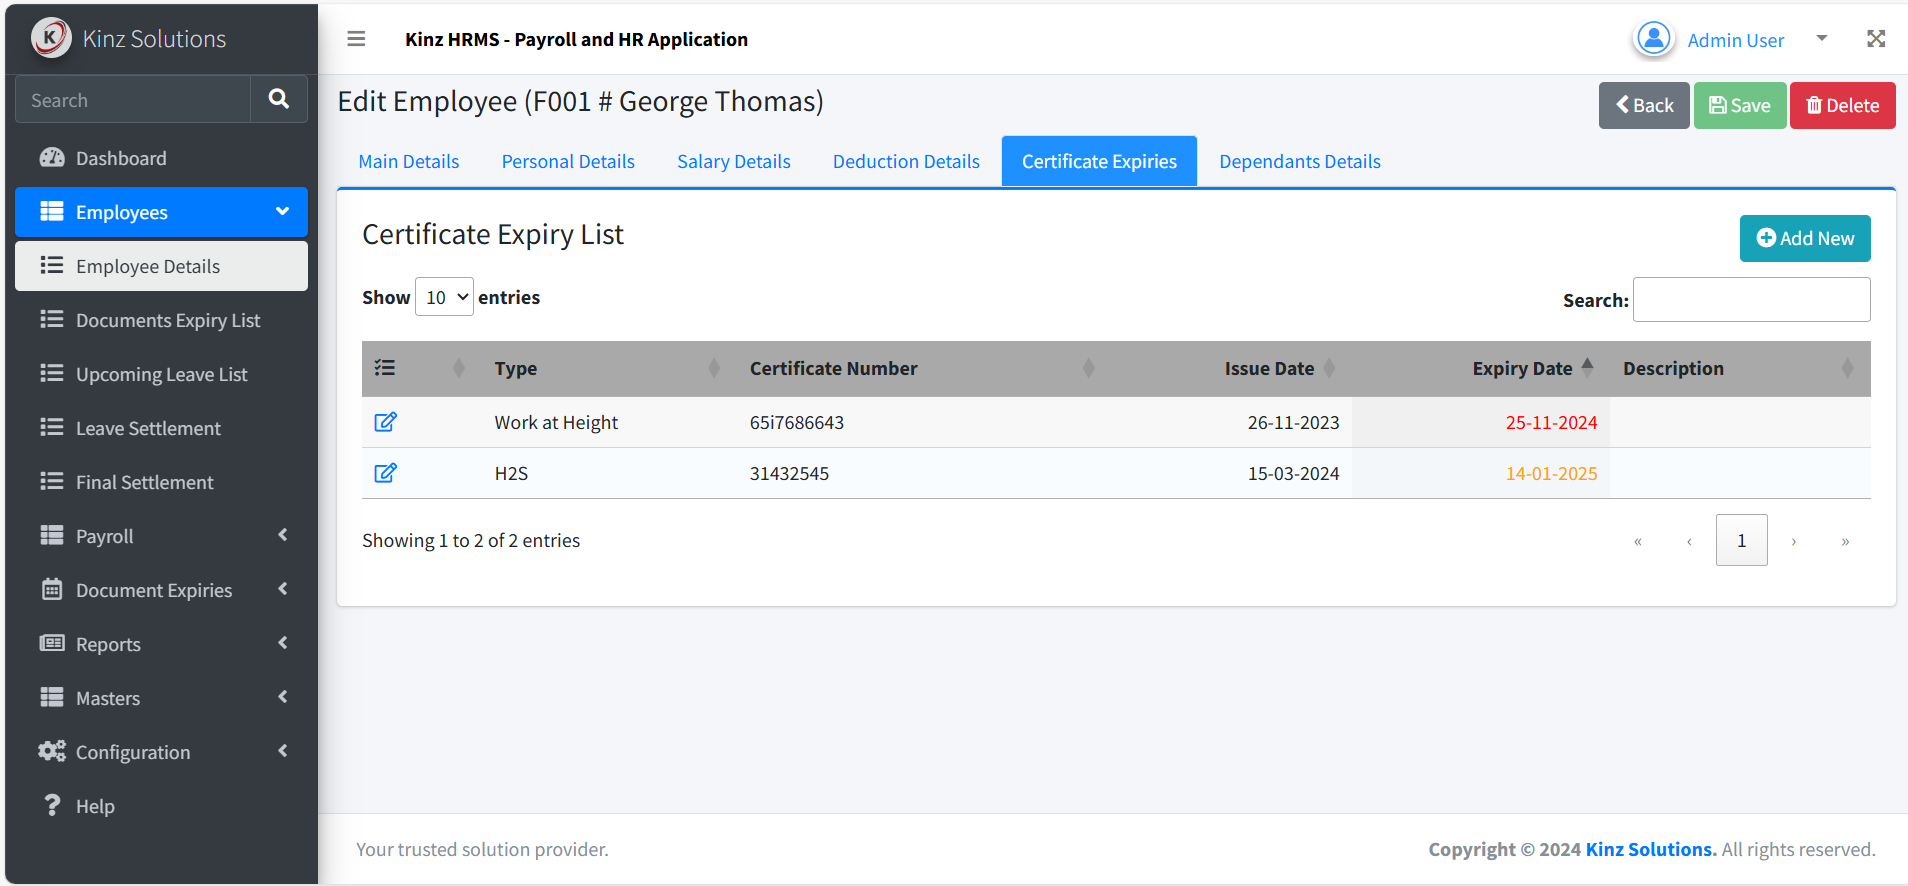
Task: Expand the Configuration submenu chevron
Action: point(283,751)
